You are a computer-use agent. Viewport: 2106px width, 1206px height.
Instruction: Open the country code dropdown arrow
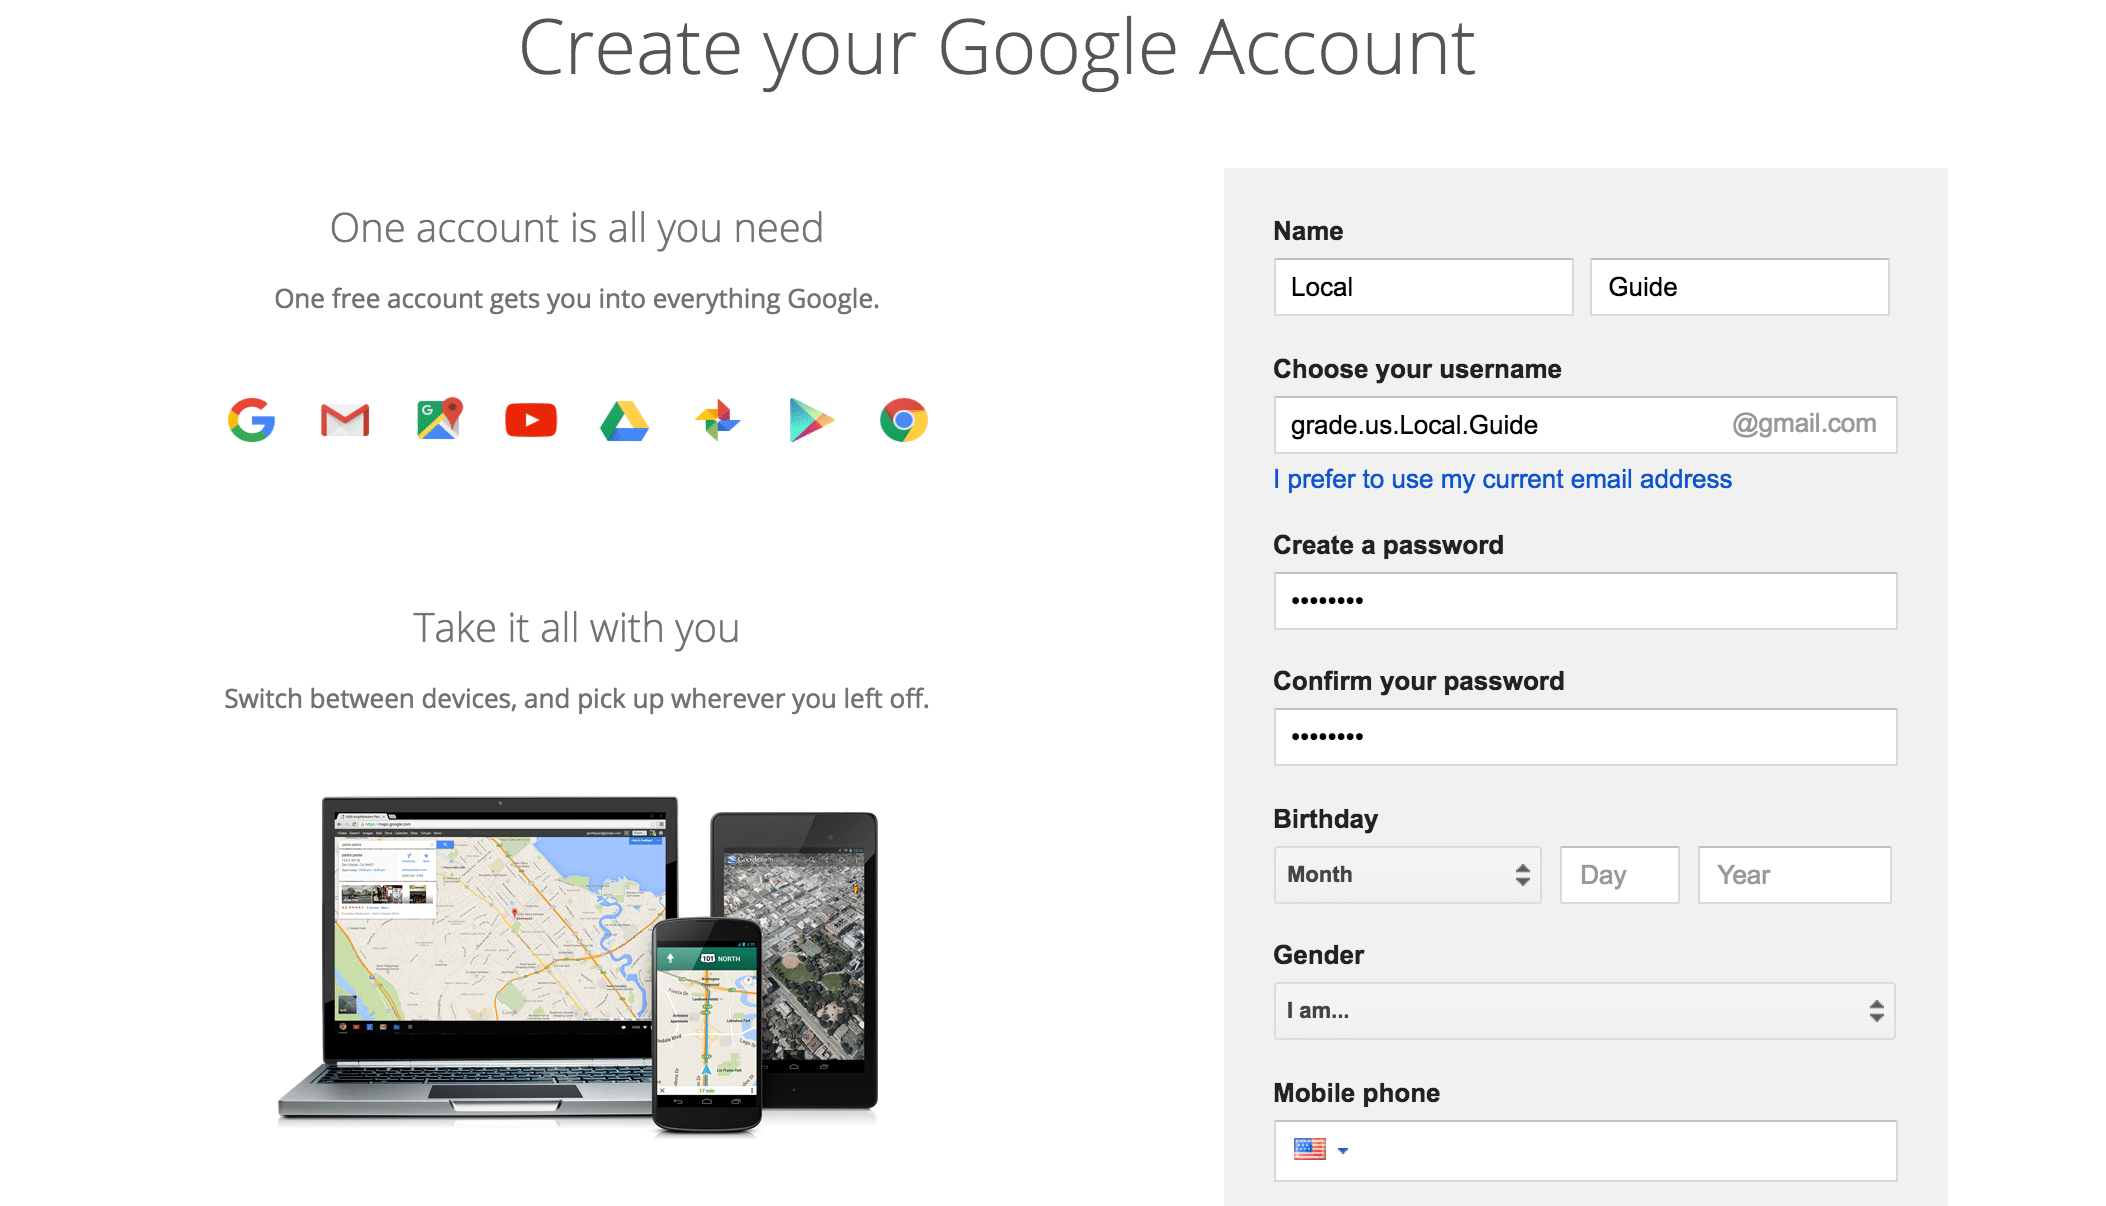(1343, 1151)
